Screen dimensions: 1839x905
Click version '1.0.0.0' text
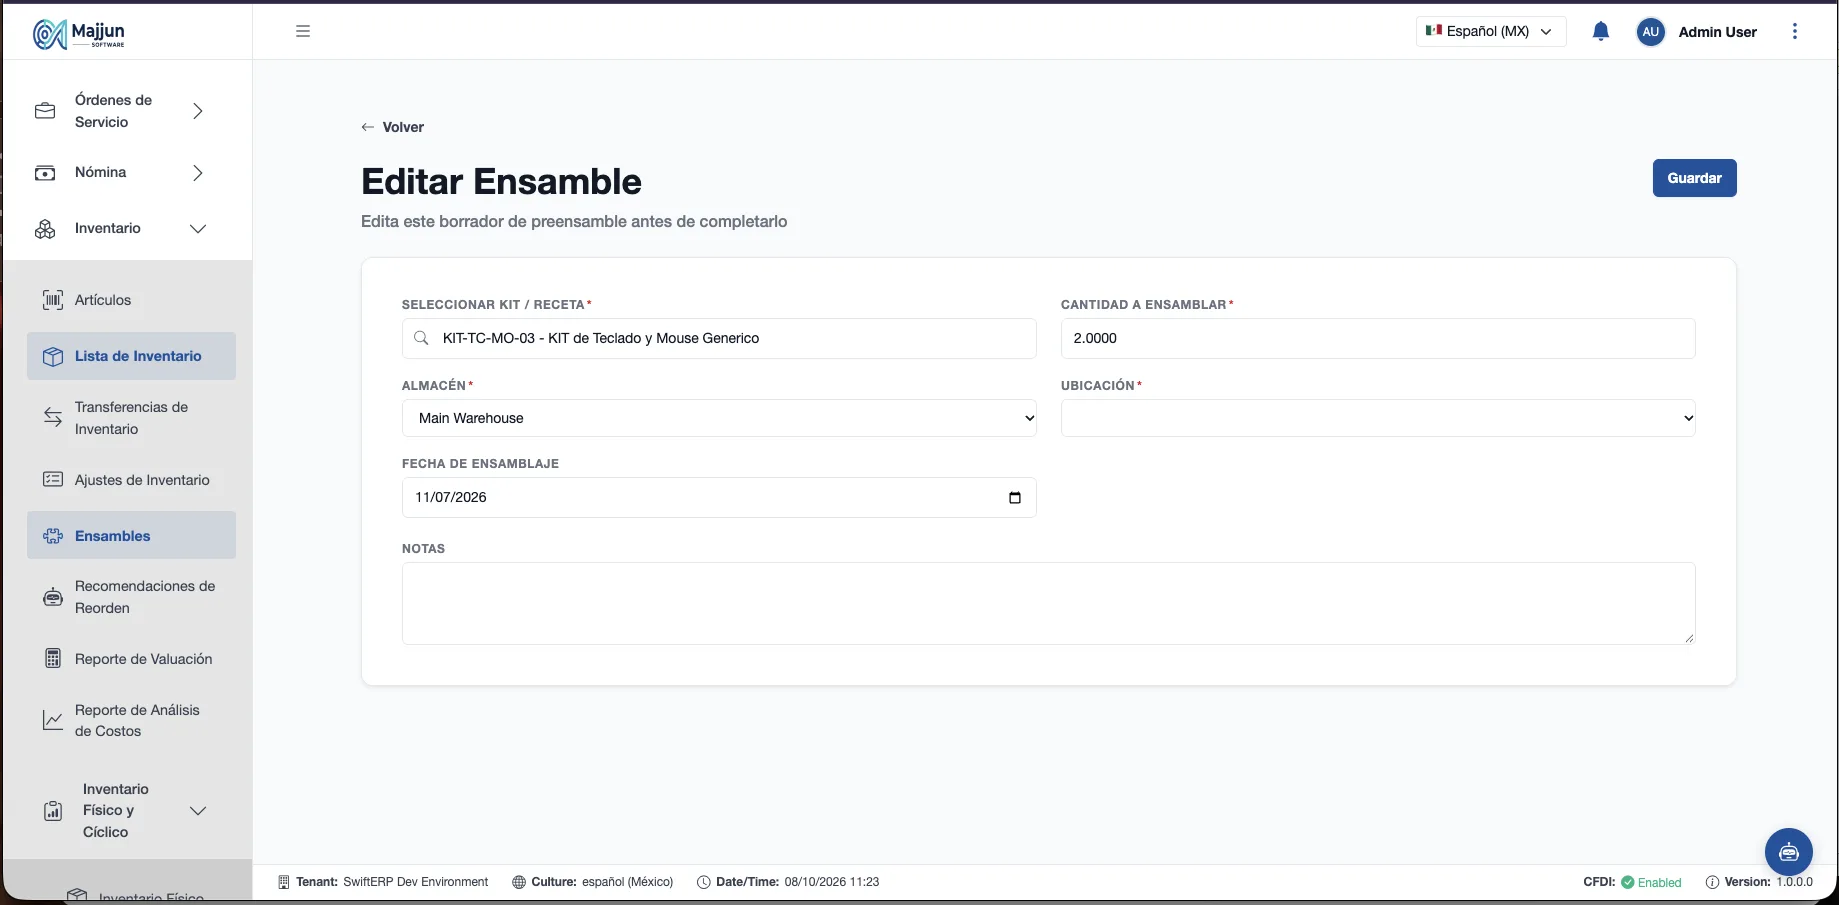point(1795,882)
